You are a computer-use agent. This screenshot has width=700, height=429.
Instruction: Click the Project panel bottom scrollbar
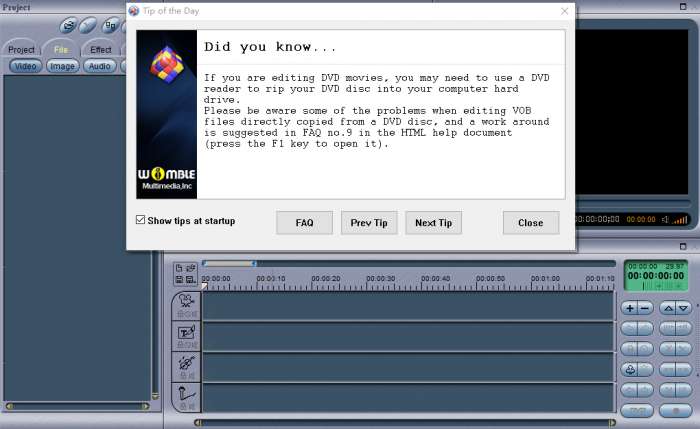[x=77, y=406]
